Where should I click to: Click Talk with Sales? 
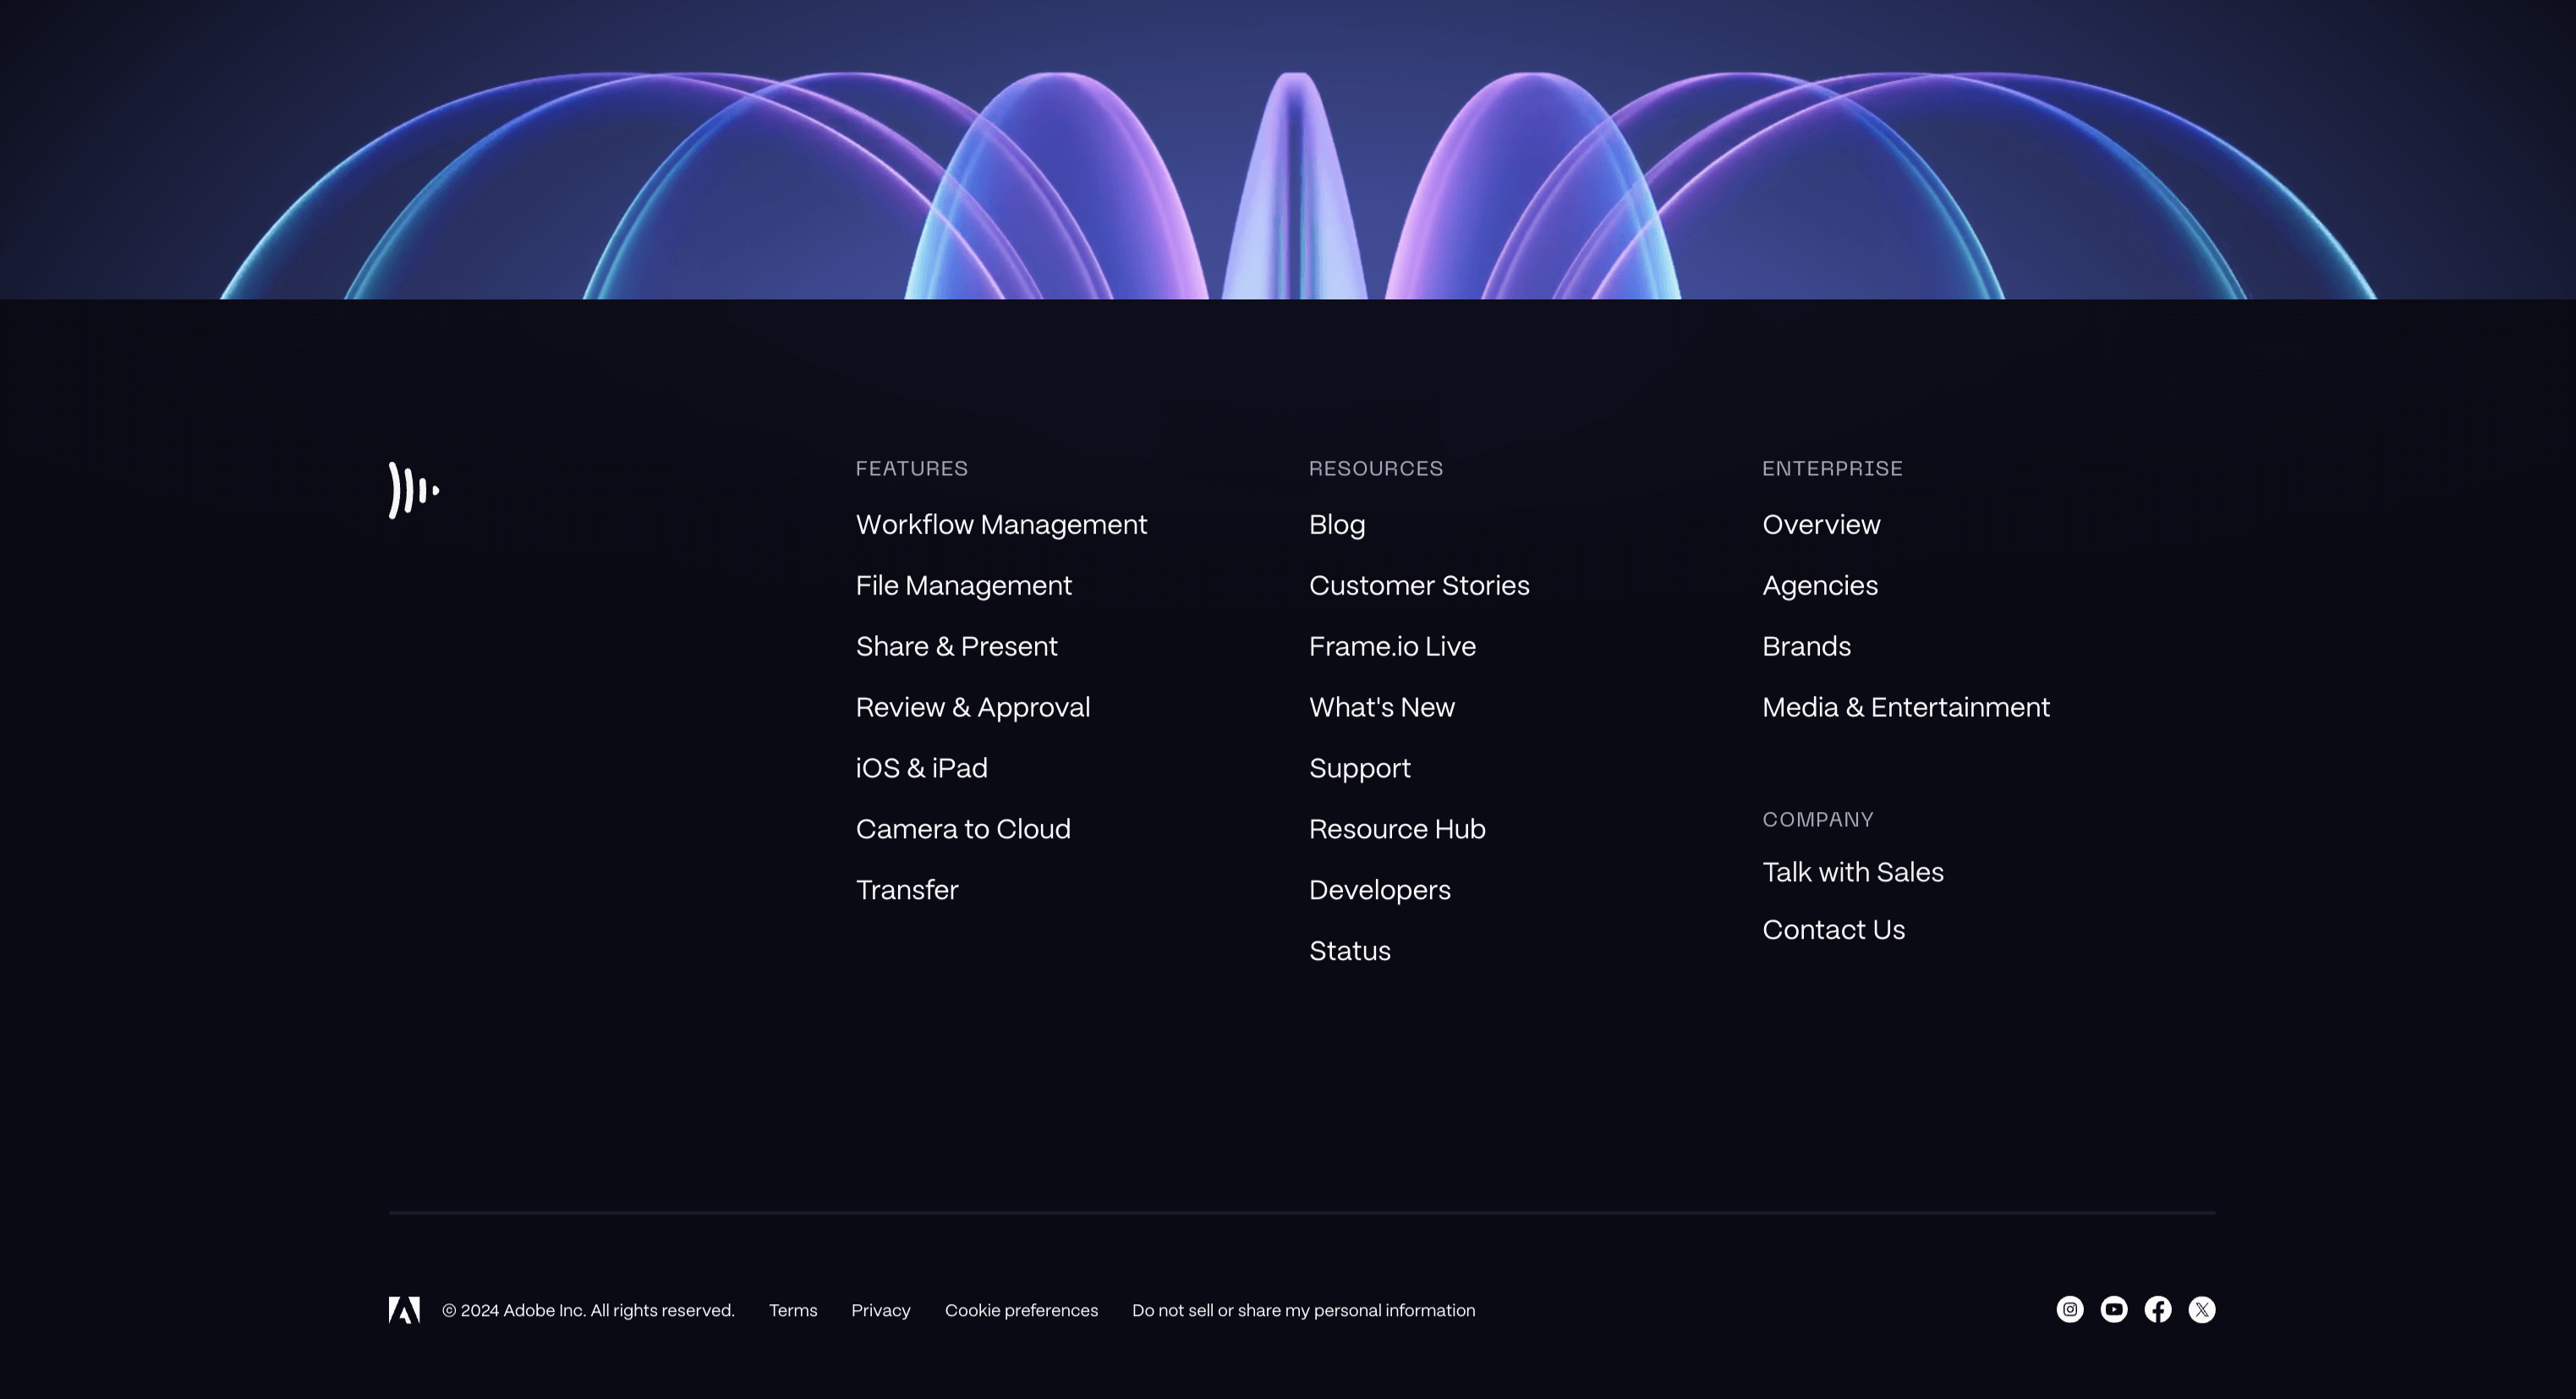(1853, 872)
